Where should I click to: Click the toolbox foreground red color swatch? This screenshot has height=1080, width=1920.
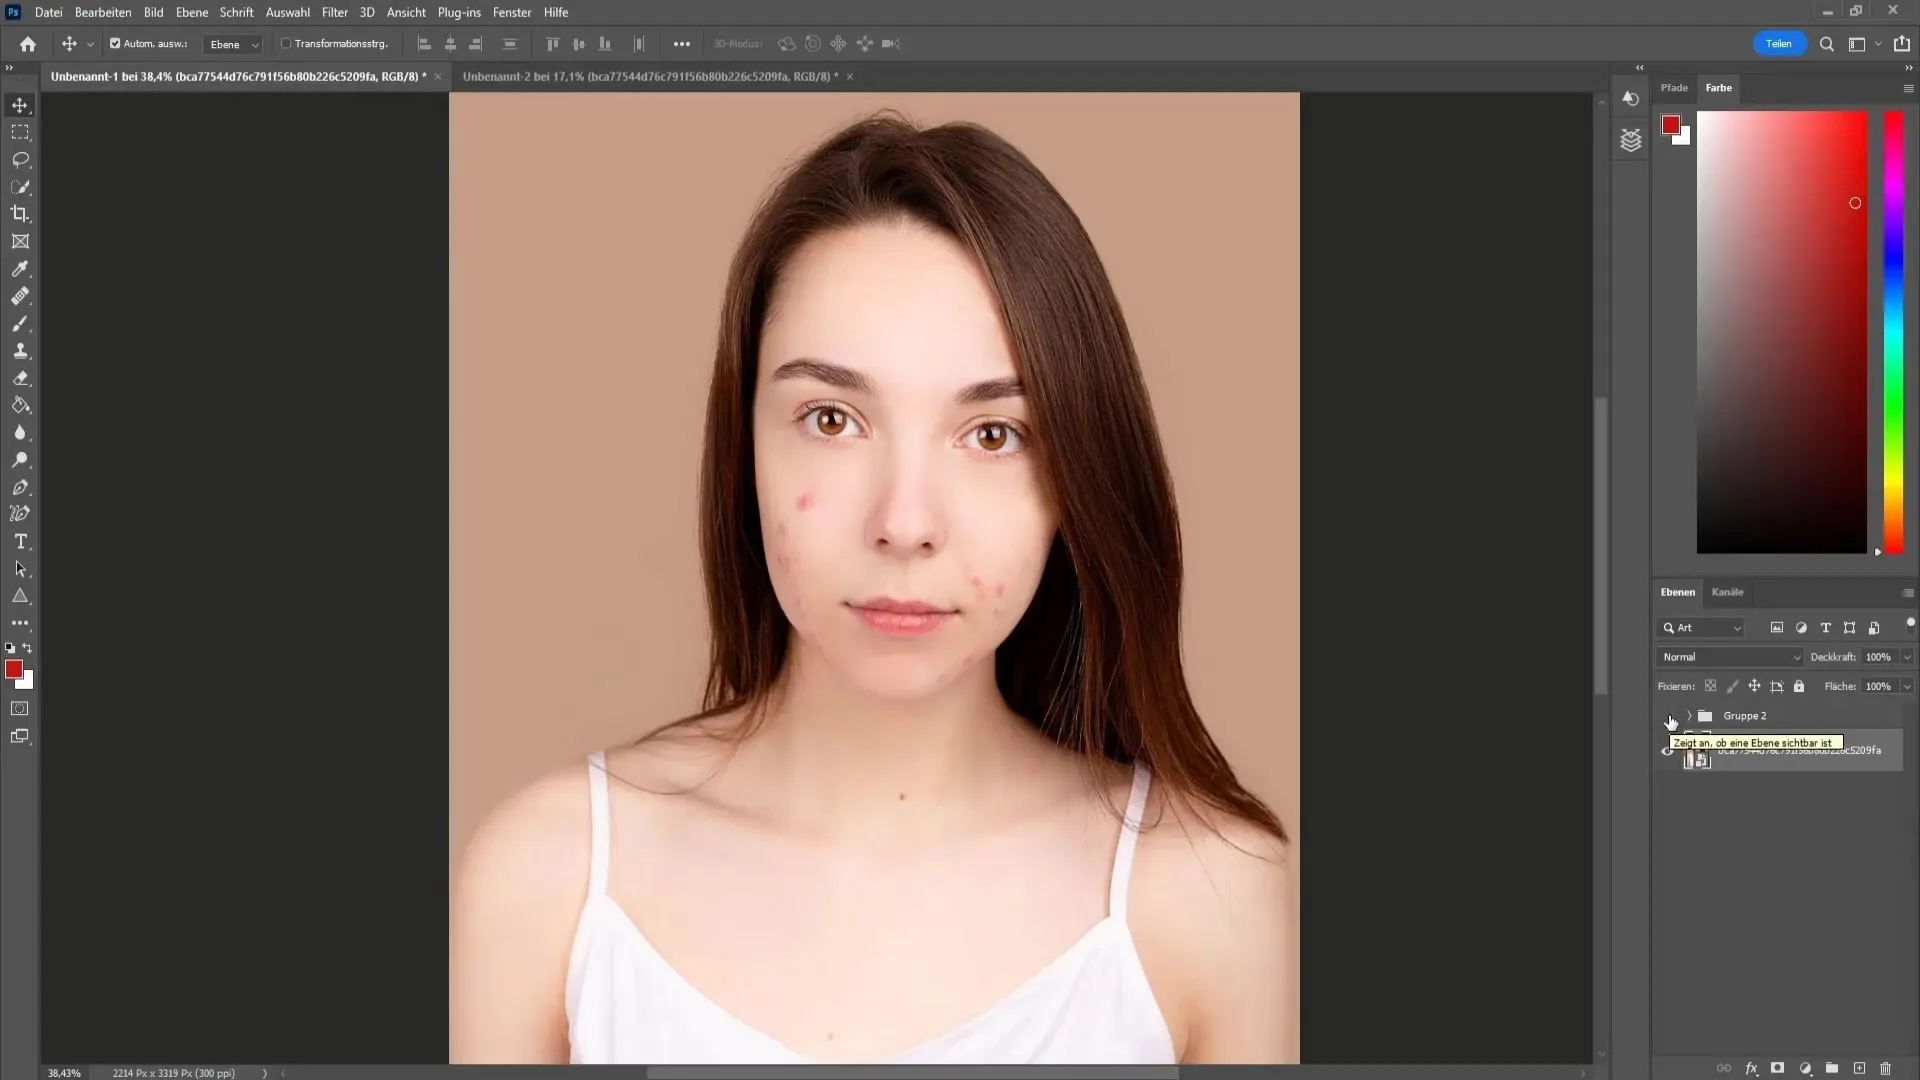[14, 670]
